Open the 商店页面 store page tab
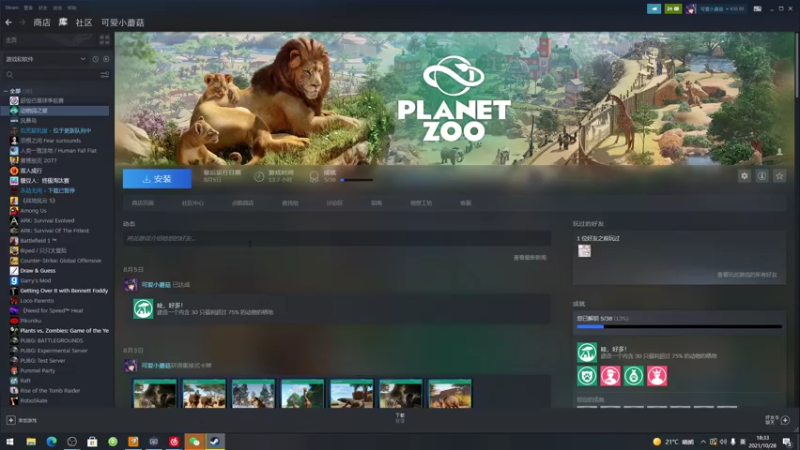Screen dimensions: 800x450 (x=142, y=203)
